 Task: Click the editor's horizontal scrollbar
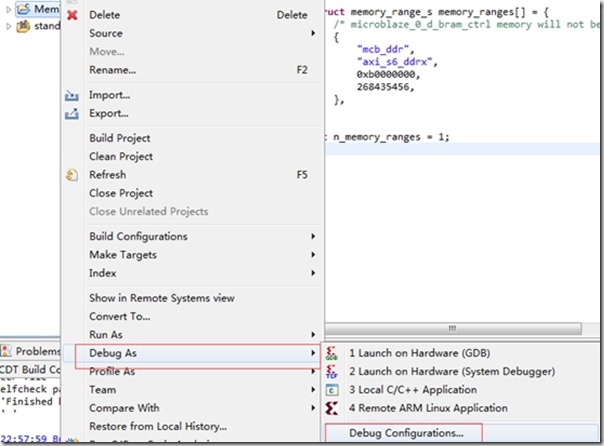[453, 329]
